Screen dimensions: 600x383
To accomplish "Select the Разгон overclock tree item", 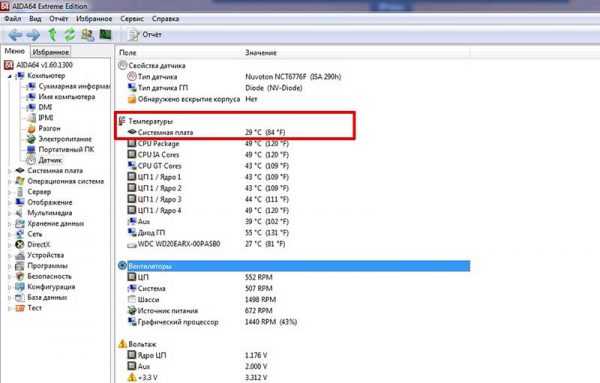I will pyautogui.click(x=49, y=129).
